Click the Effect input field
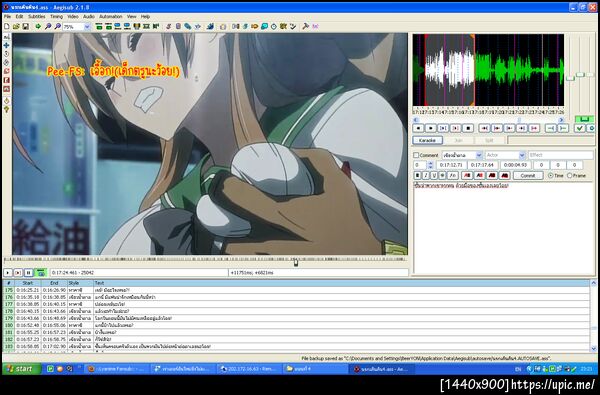 point(561,155)
